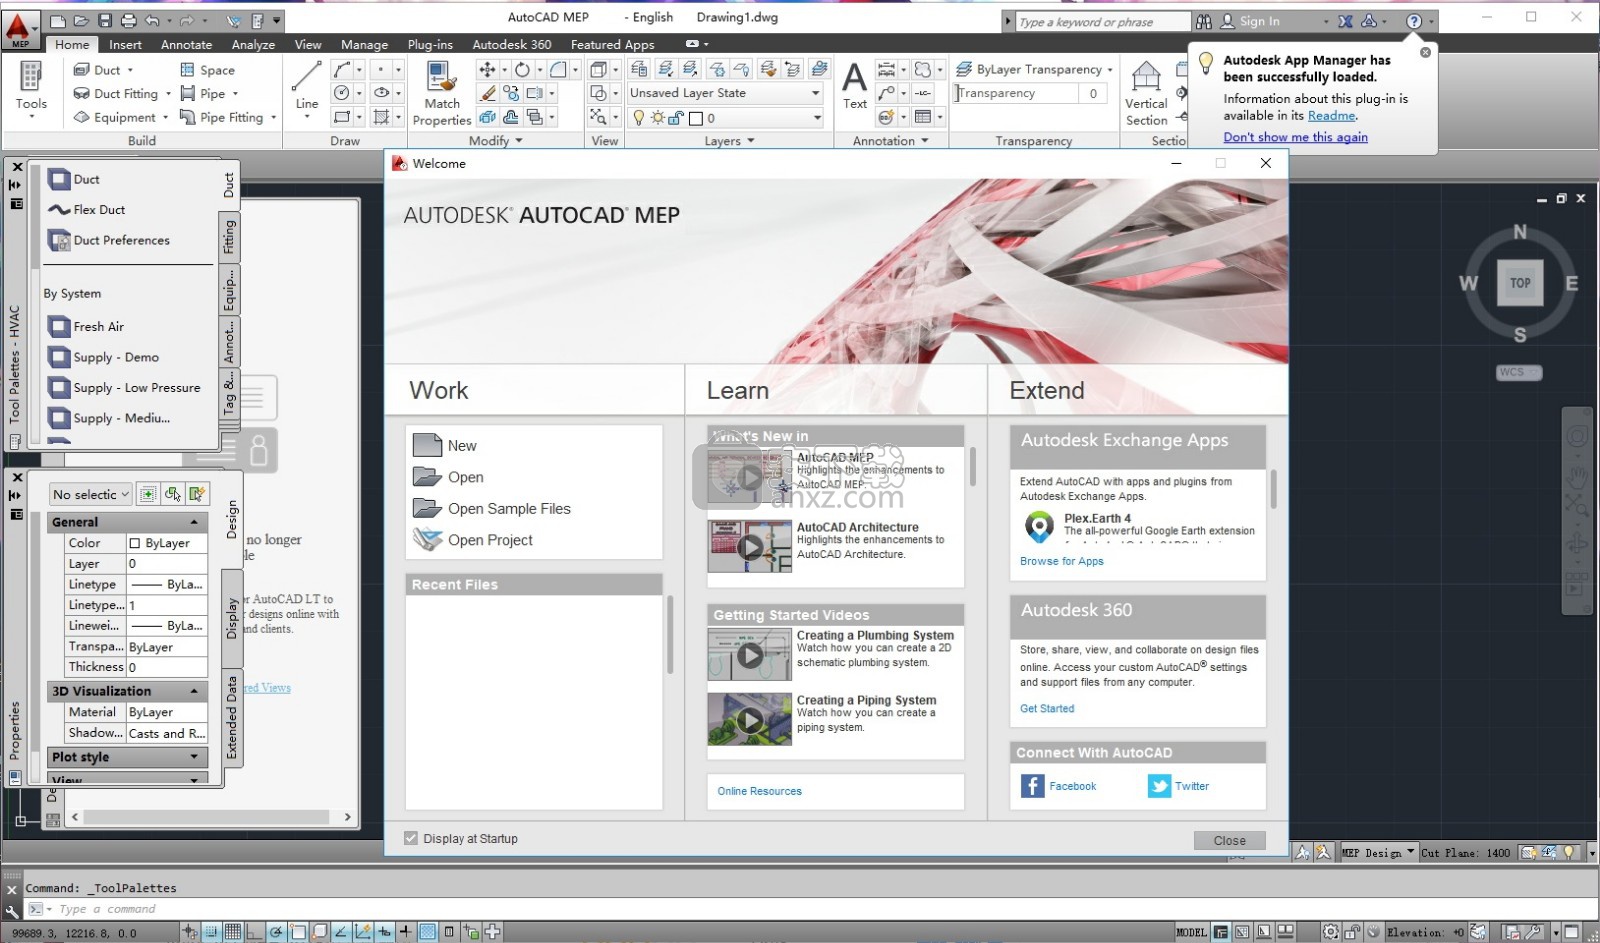Click the Match Properties tool
The height and width of the screenshot is (943, 1600).
442,93
